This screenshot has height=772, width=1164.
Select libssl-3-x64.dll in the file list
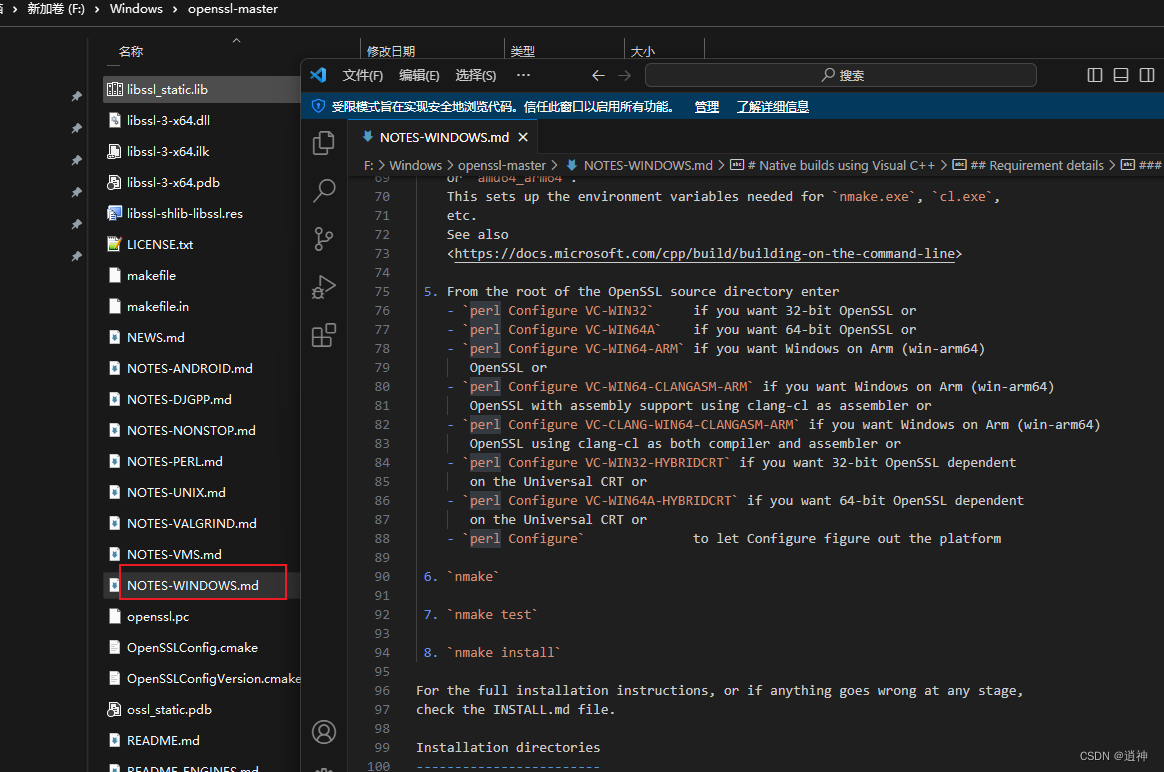168,120
